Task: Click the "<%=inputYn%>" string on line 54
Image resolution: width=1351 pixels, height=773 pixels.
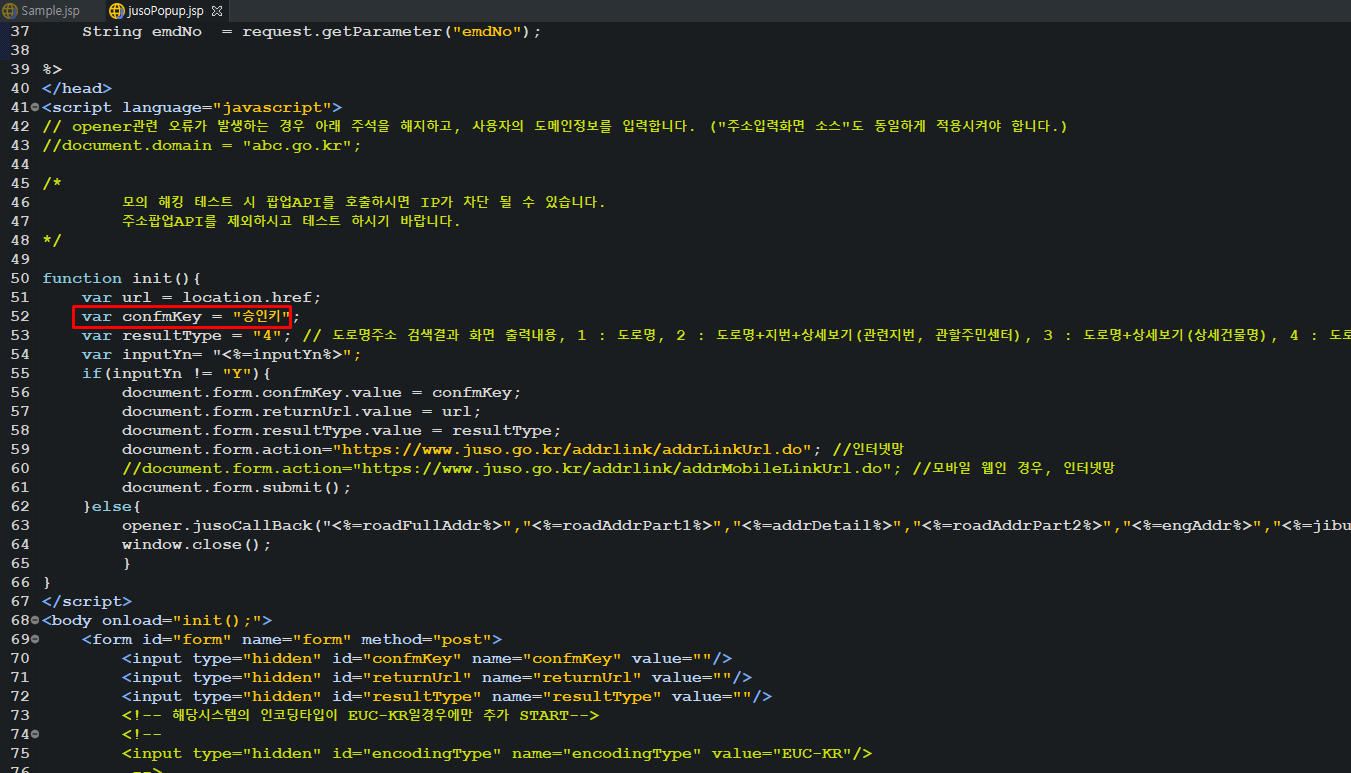Action: pyautogui.click(x=281, y=354)
